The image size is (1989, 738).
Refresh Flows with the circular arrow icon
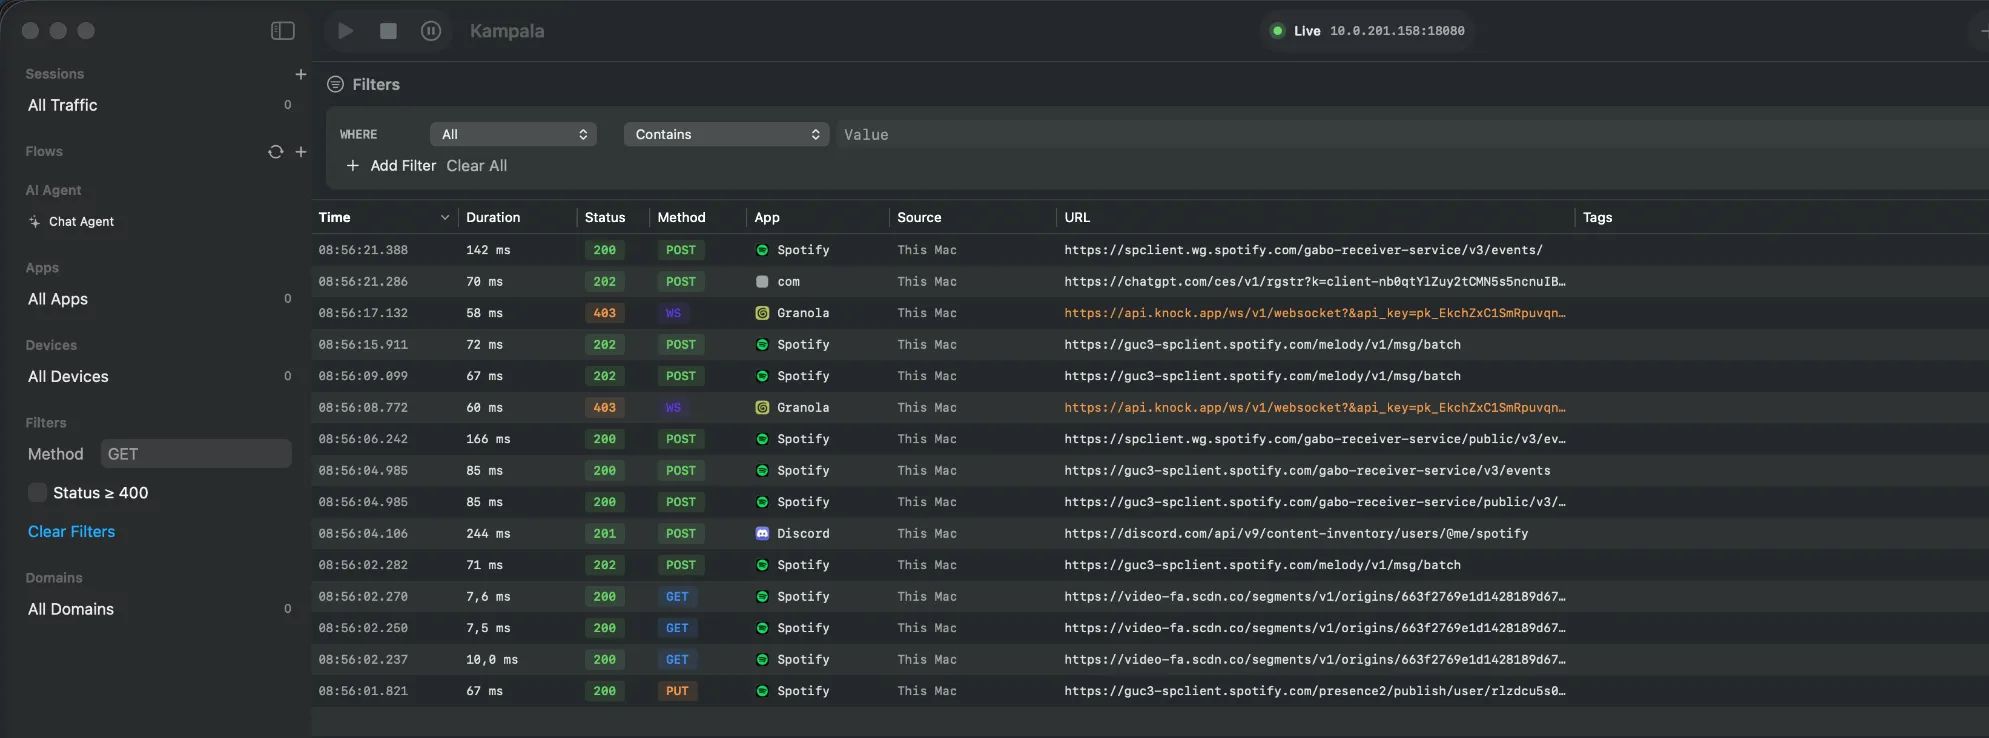[276, 152]
